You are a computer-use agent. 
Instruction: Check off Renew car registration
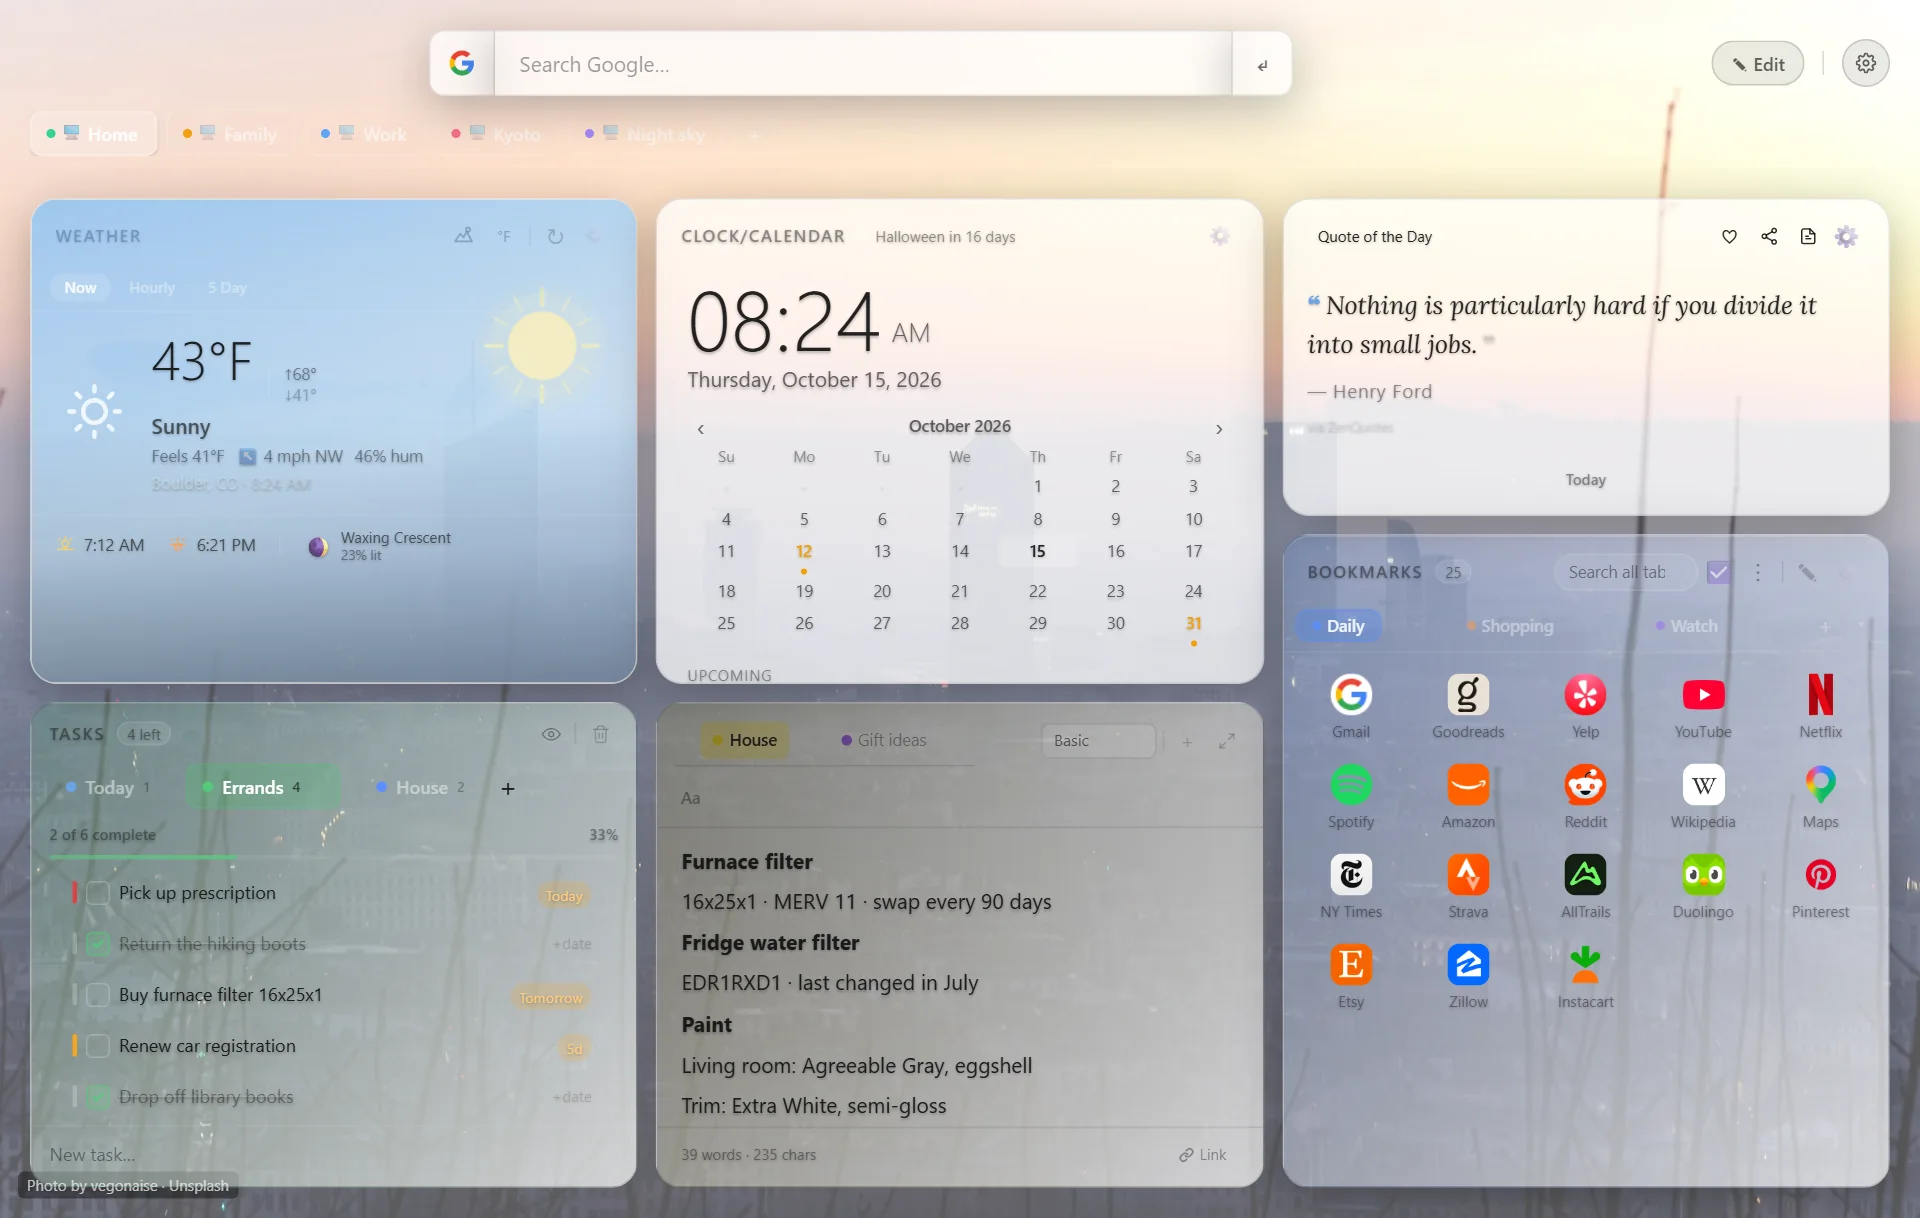pos(98,1046)
